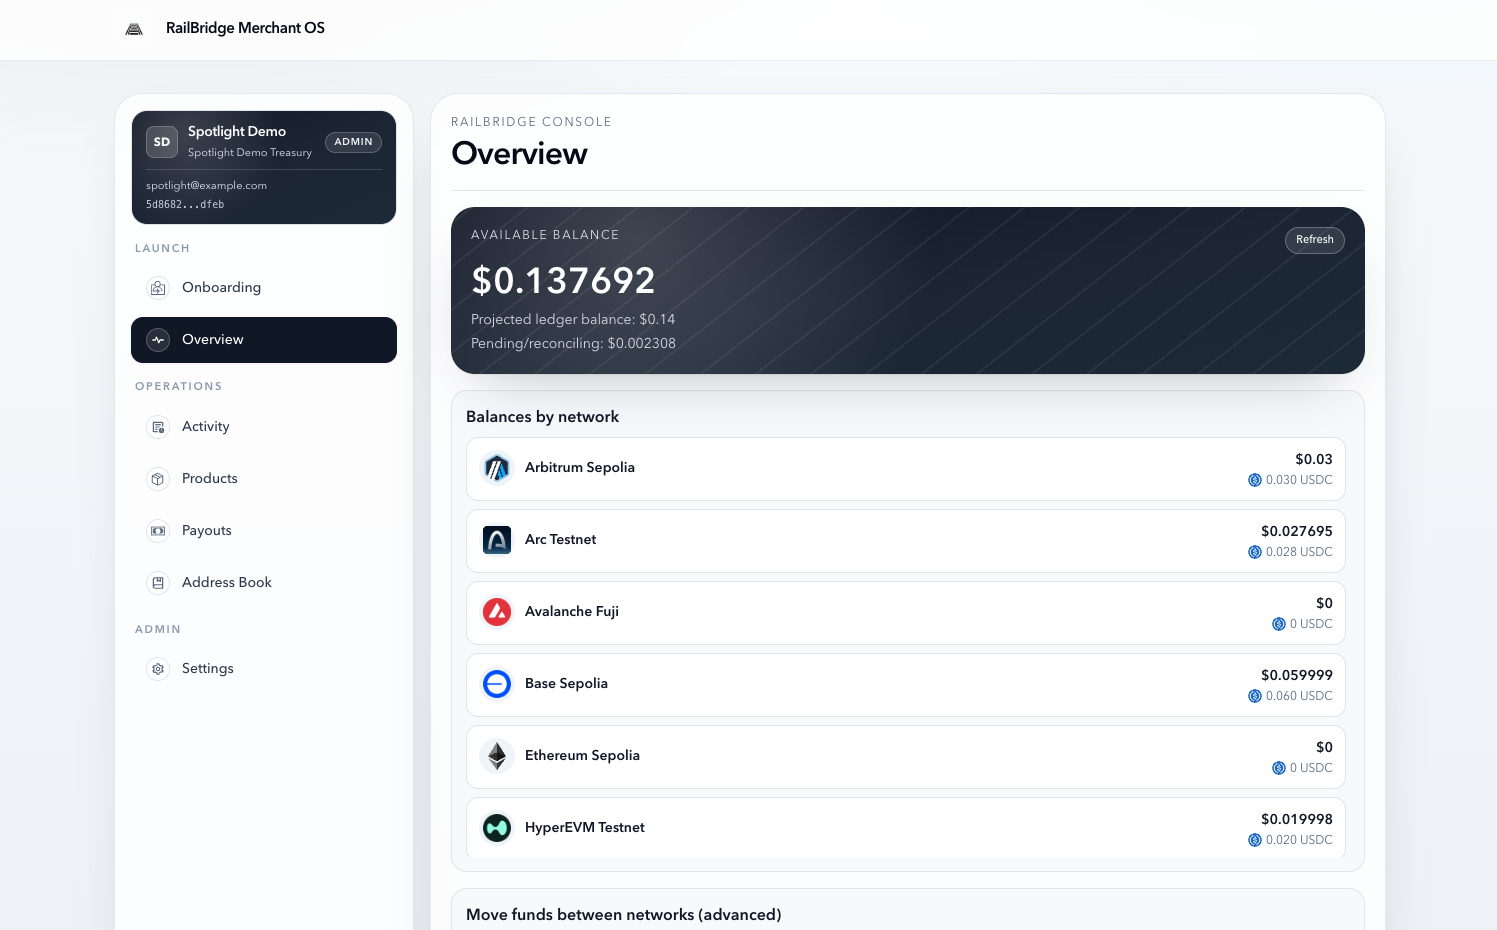This screenshot has height=930, width=1497.
Task: Click the Spotlight Demo Treasury subtitle
Action: pyautogui.click(x=250, y=153)
